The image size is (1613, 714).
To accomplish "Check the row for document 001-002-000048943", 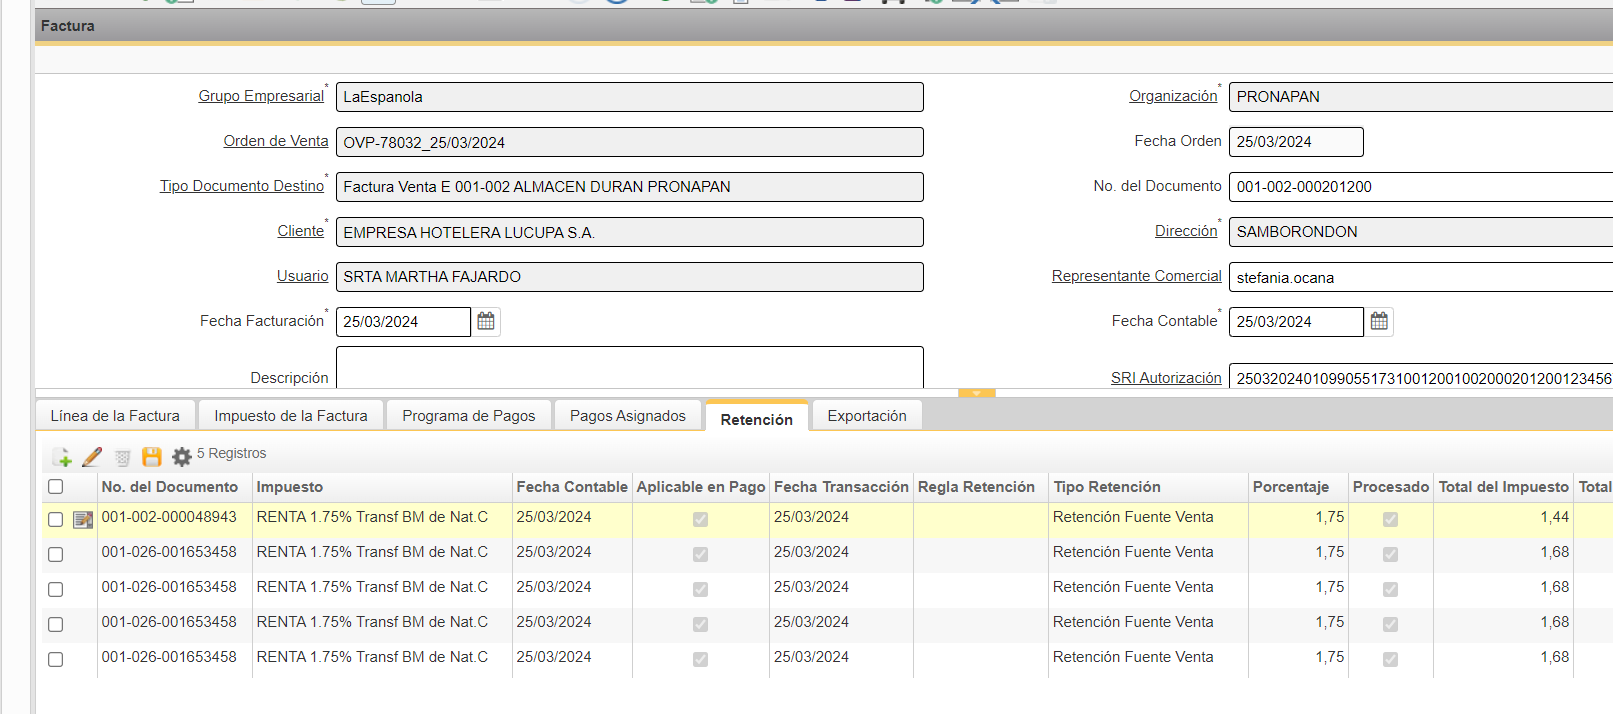I will pos(56,519).
